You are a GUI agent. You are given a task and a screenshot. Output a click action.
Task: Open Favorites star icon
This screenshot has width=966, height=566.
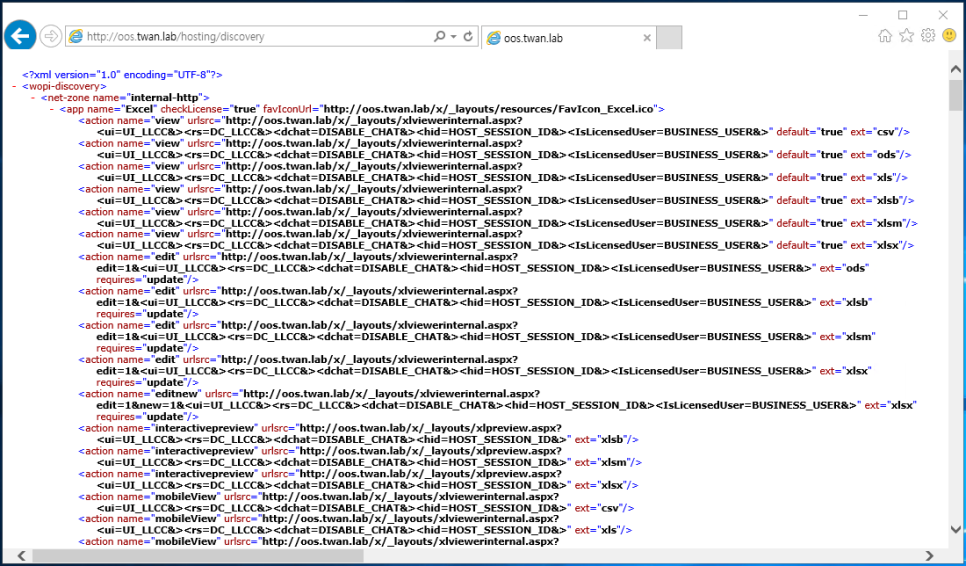(x=906, y=36)
